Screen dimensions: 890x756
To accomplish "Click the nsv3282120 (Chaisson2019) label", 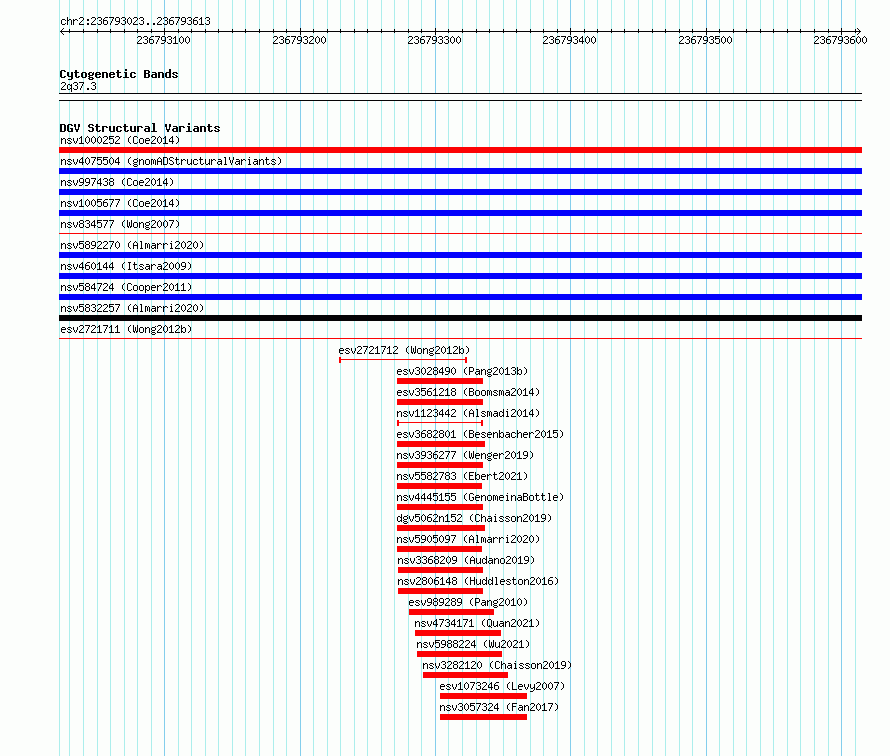I will click(497, 665).
